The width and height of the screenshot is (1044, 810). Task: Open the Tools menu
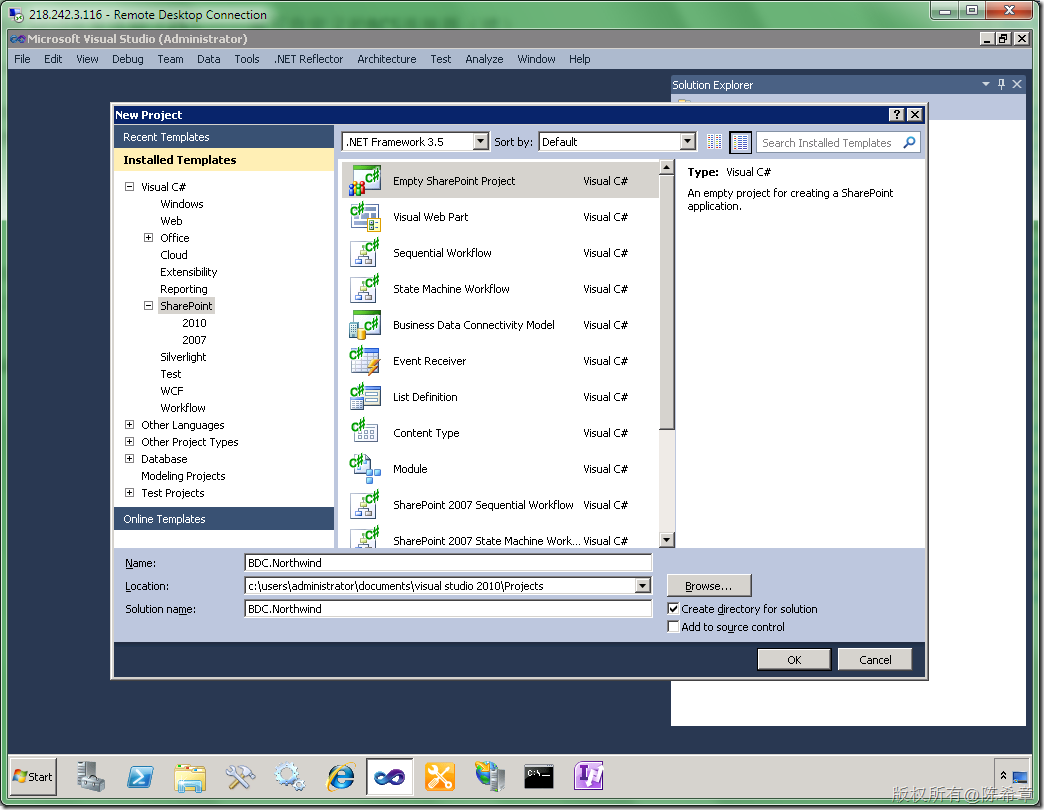tap(246, 59)
